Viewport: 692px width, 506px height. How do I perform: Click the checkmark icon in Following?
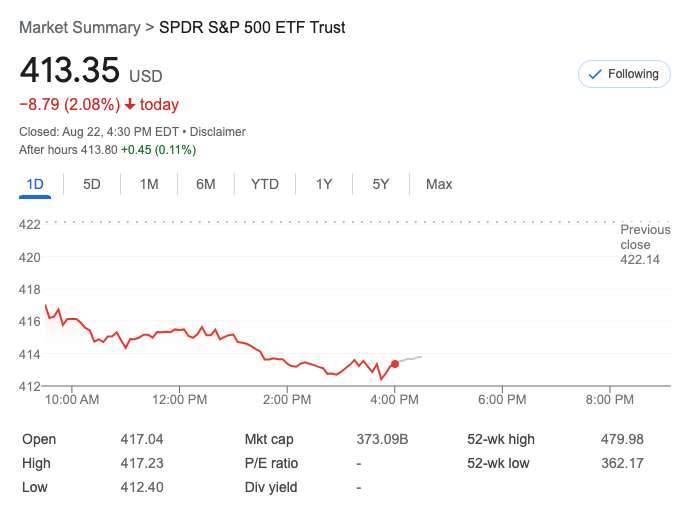pyautogui.click(x=596, y=74)
